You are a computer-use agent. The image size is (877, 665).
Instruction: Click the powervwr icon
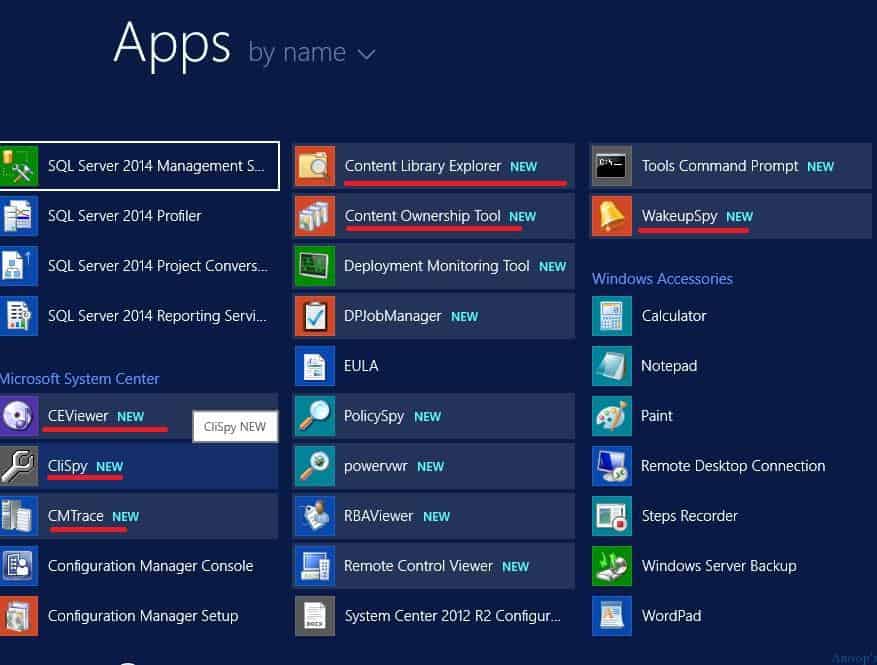click(x=315, y=466)
